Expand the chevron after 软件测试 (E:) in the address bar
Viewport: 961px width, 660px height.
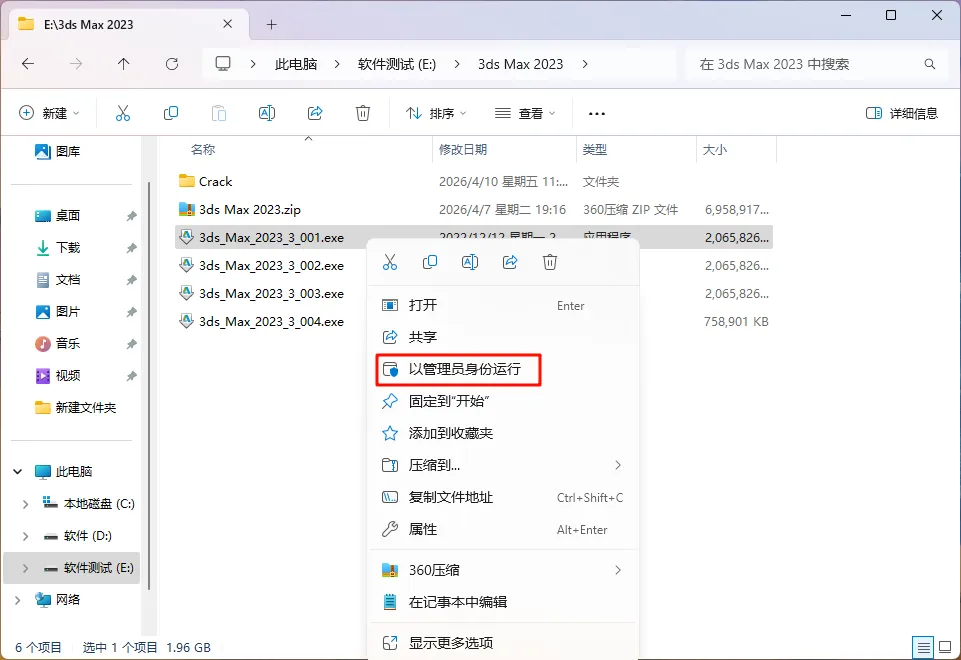tap(457, 64)
